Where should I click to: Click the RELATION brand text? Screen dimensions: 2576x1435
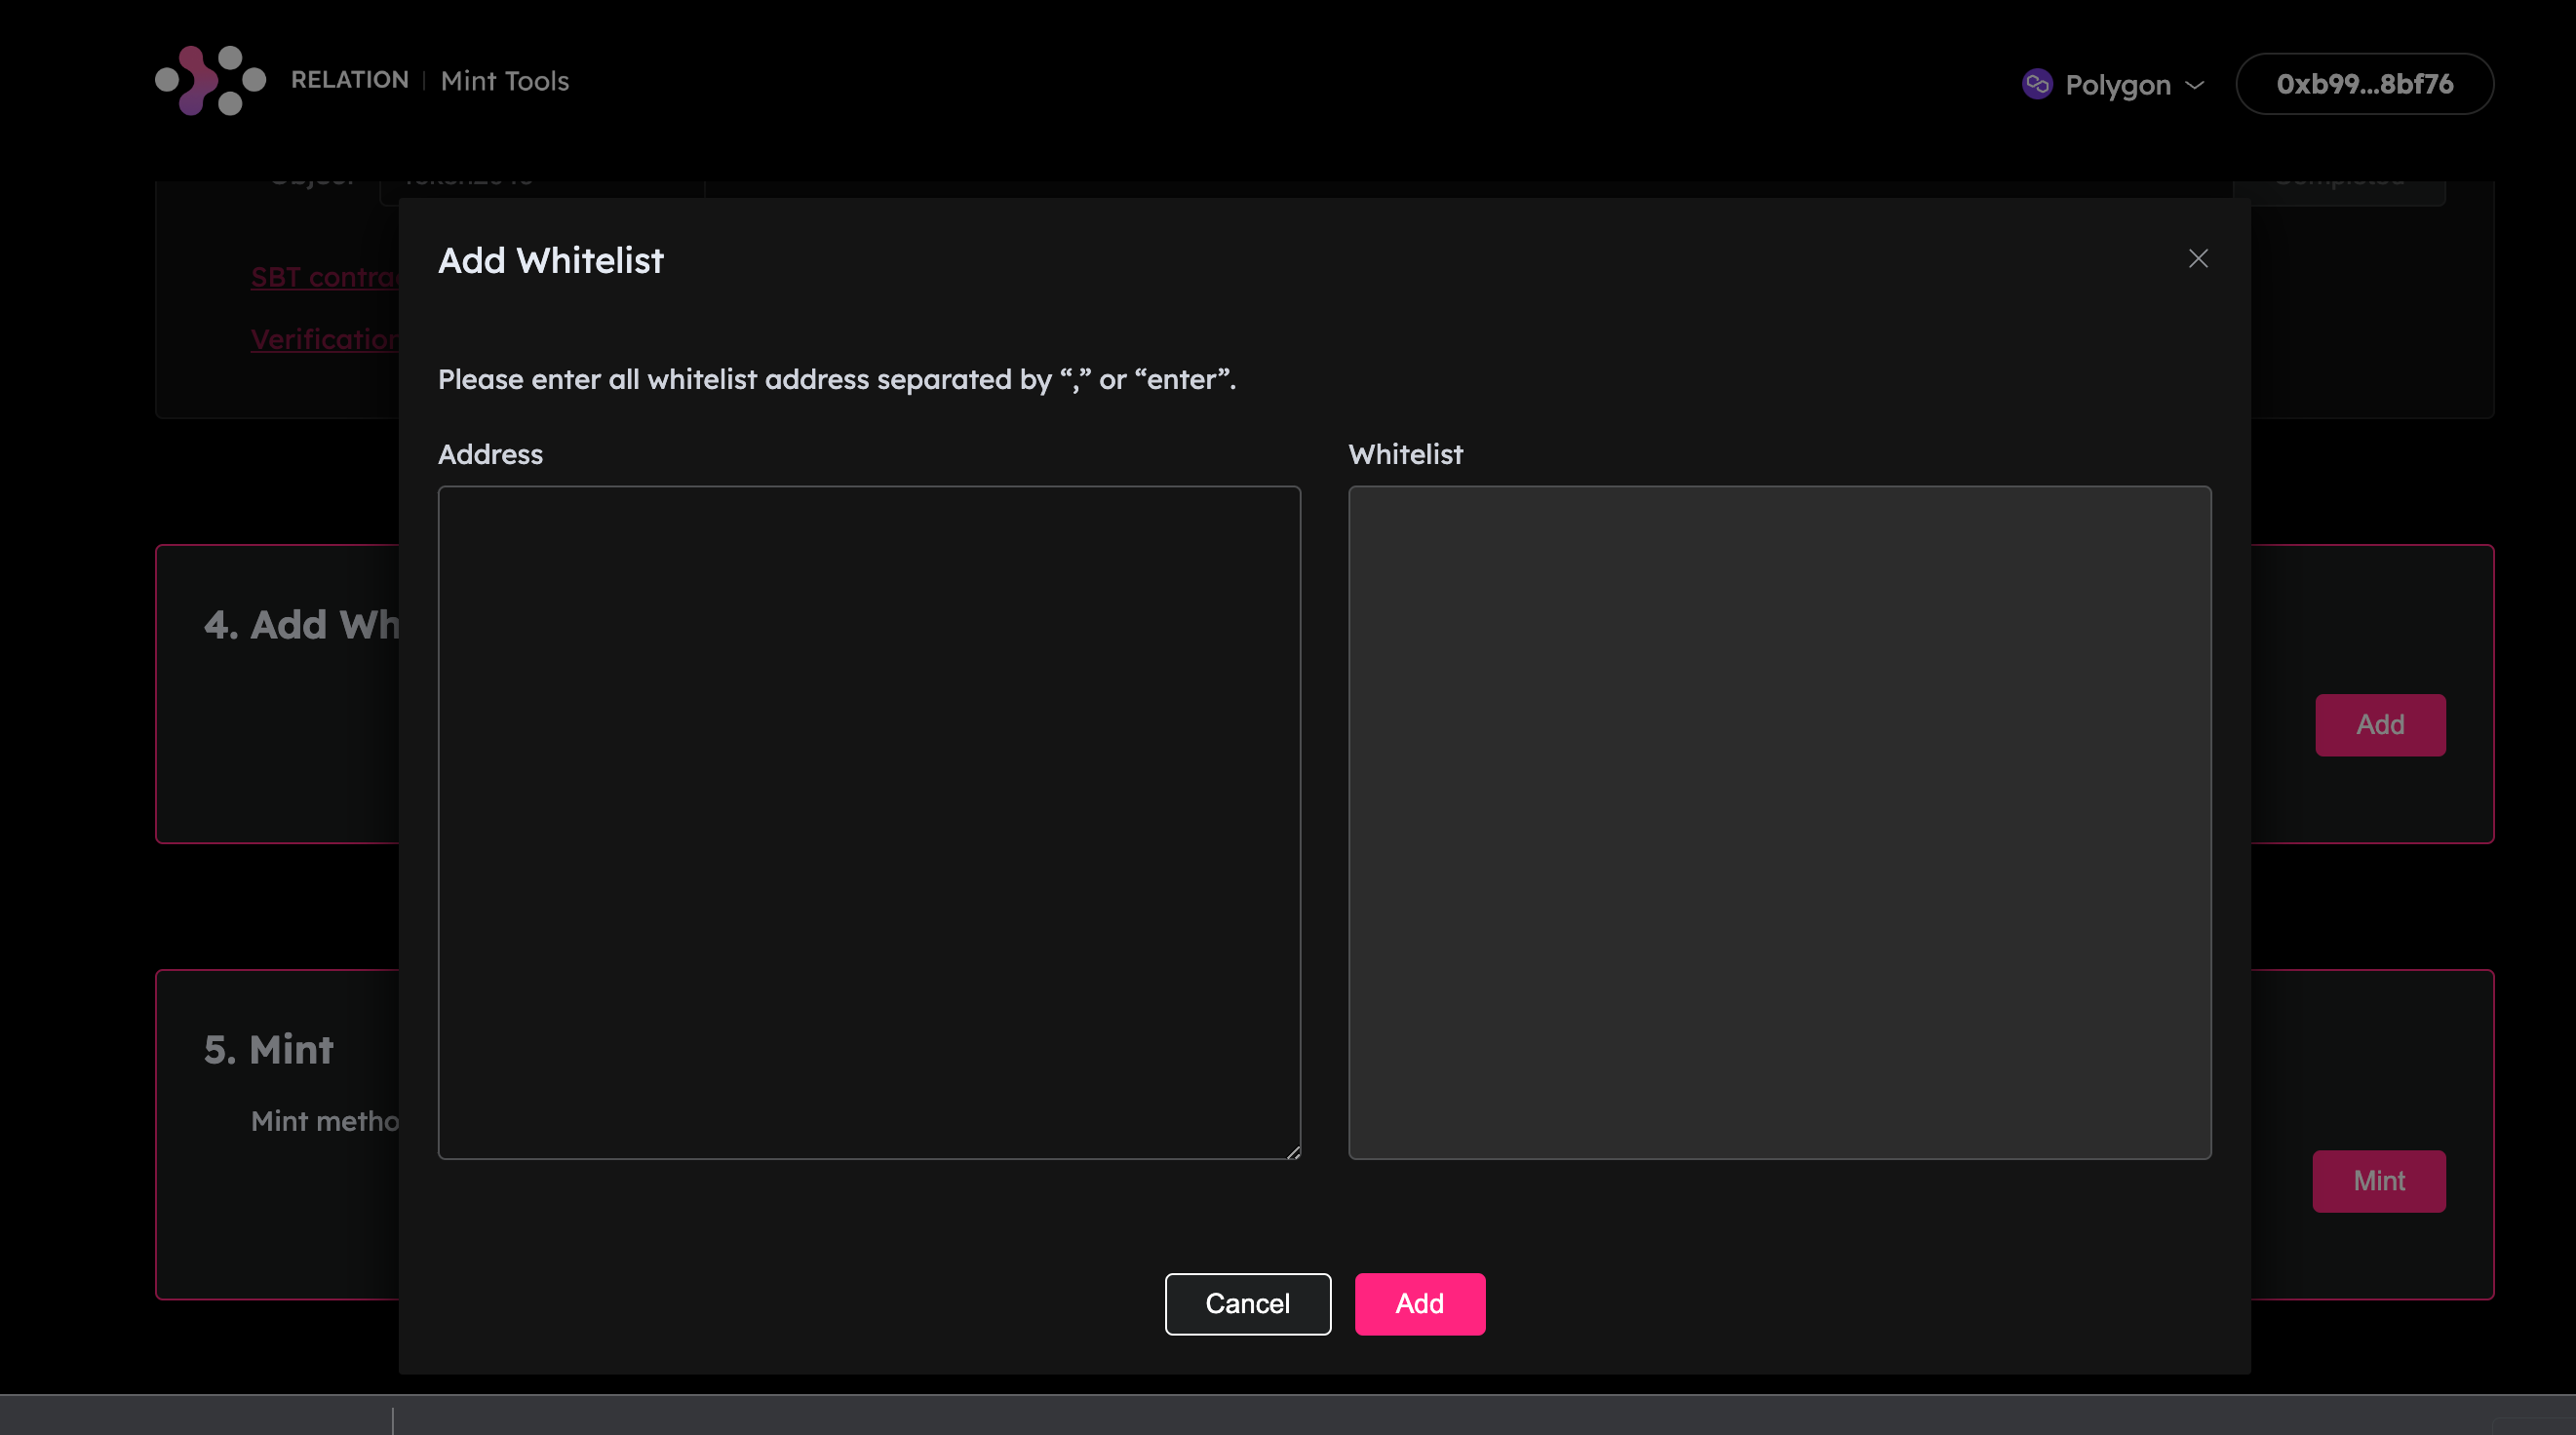[349, 80]
